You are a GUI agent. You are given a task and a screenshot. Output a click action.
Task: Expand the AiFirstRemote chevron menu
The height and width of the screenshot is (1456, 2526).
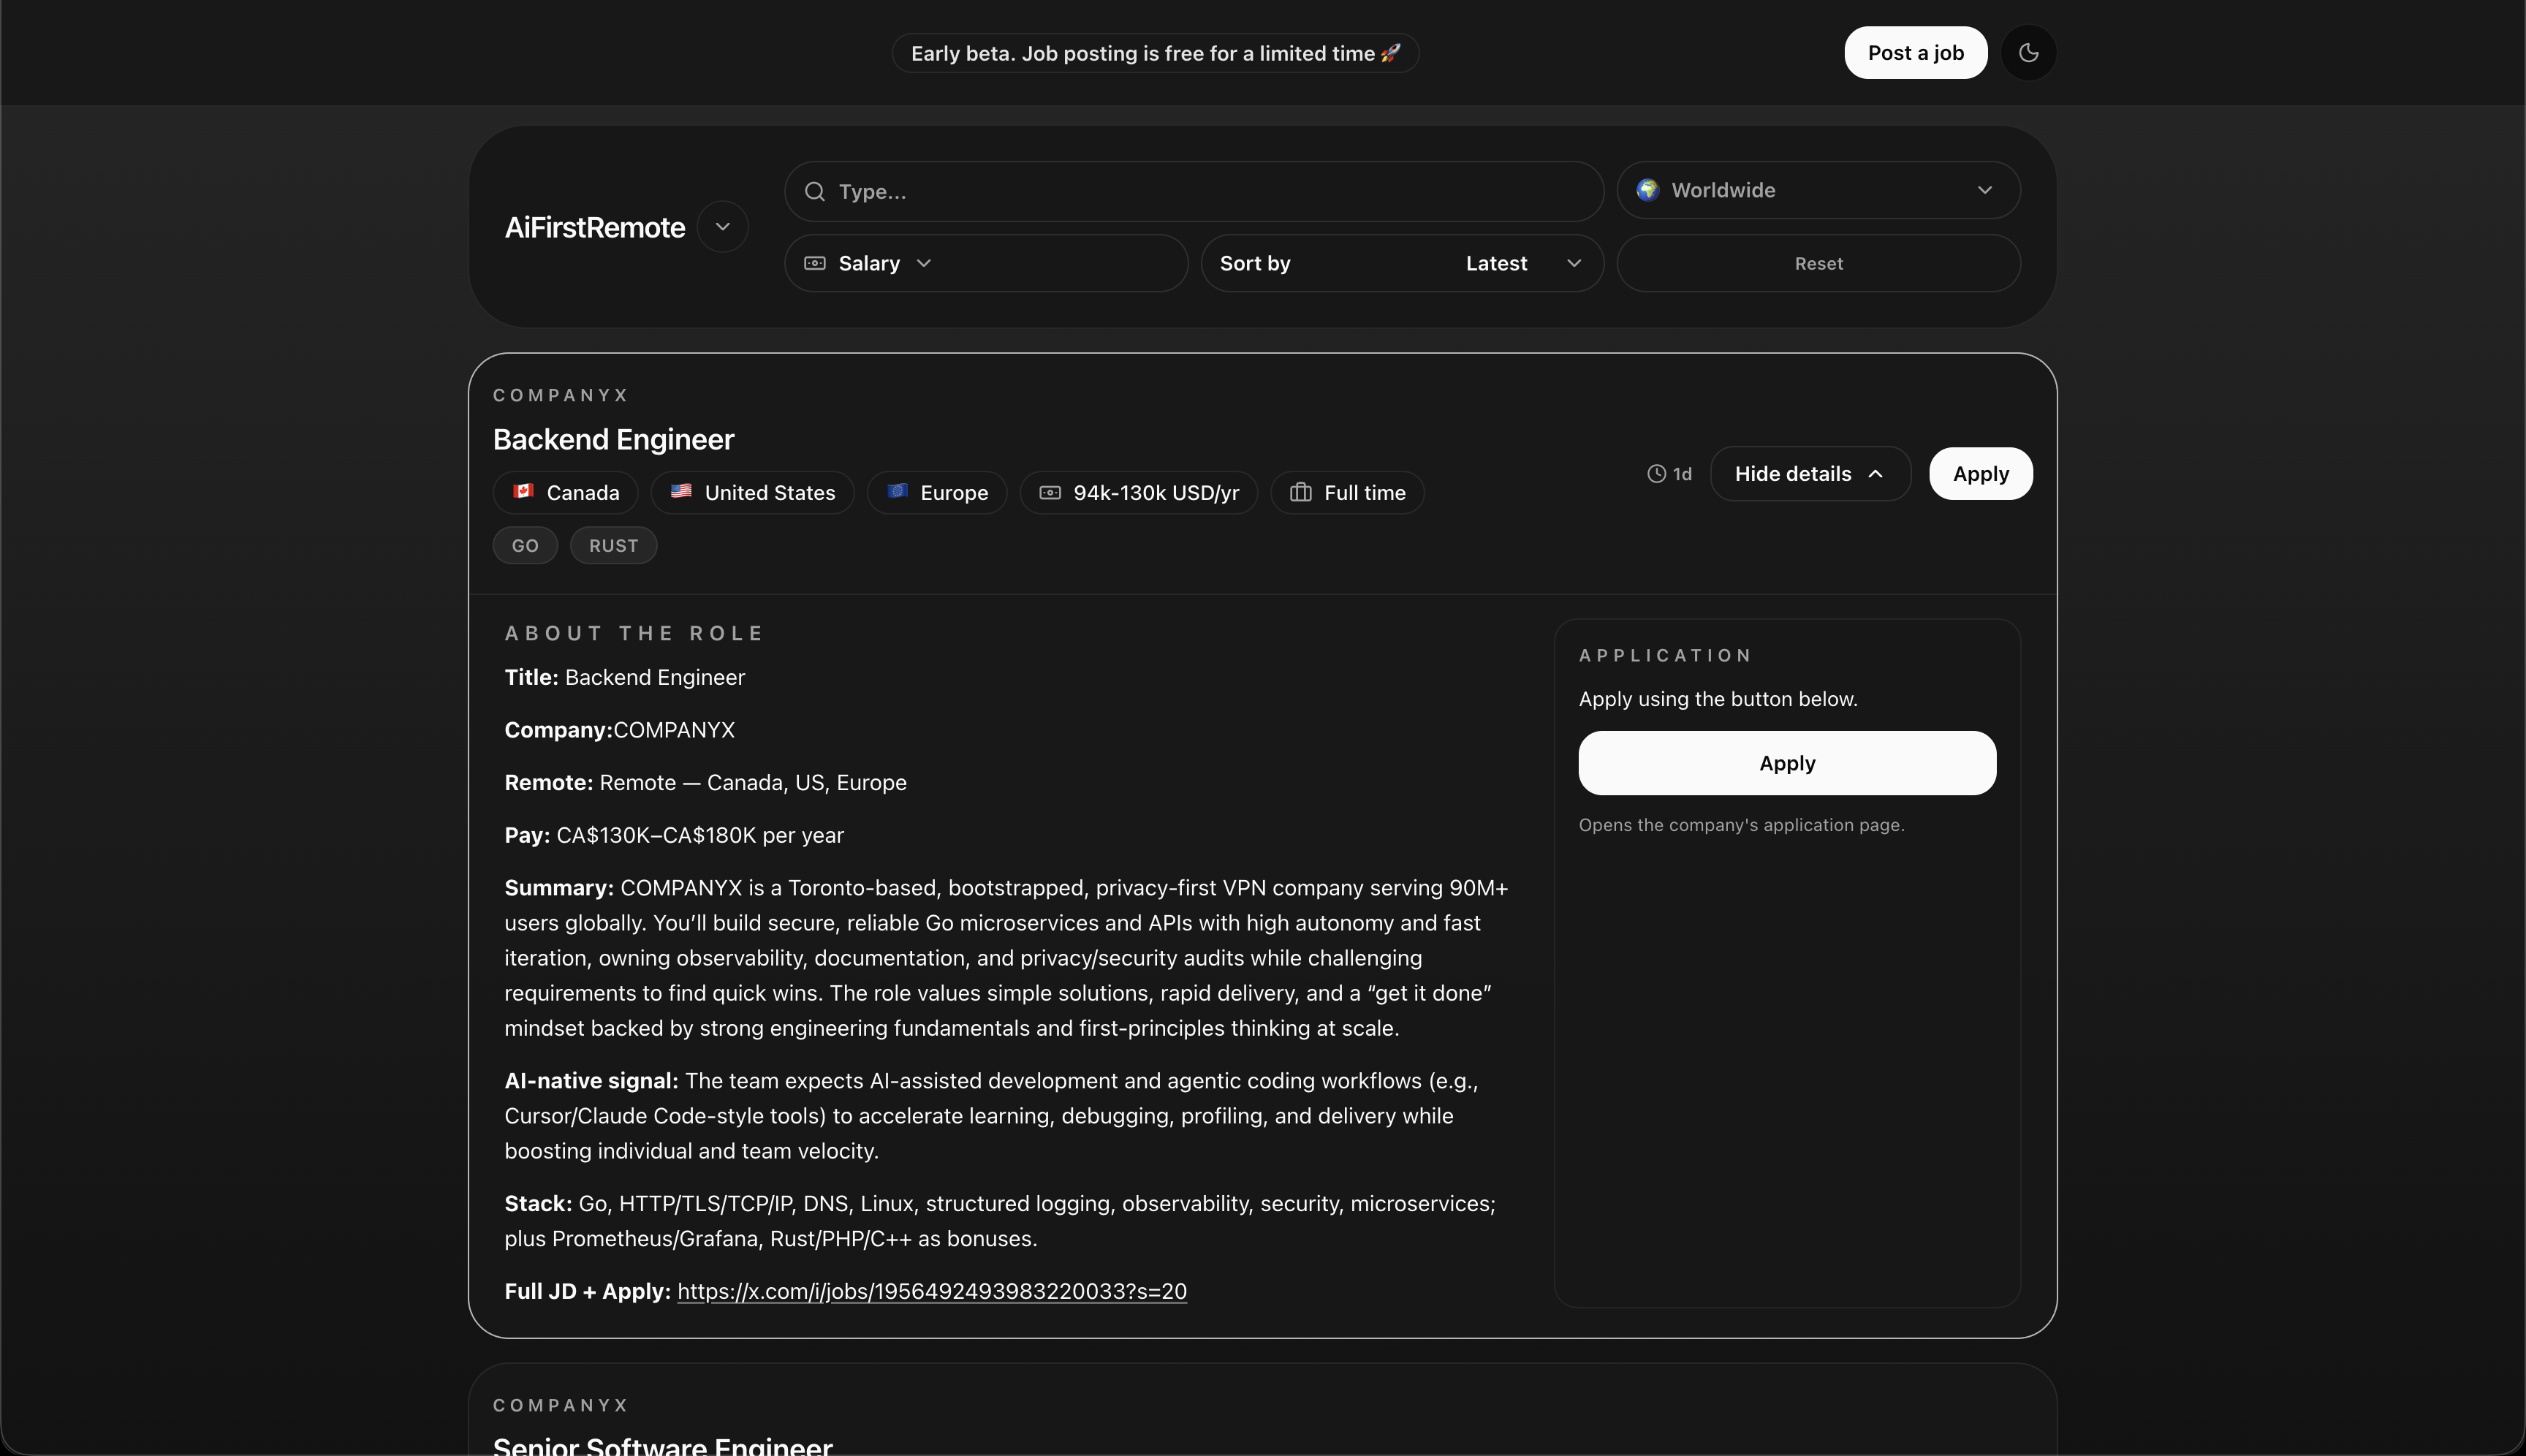click(x=722, y=227)
